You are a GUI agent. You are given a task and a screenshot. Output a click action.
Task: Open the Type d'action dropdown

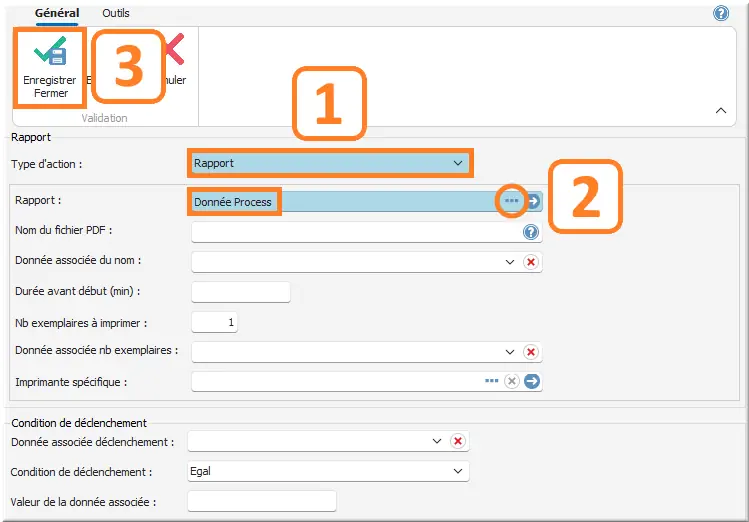point(457,162)
